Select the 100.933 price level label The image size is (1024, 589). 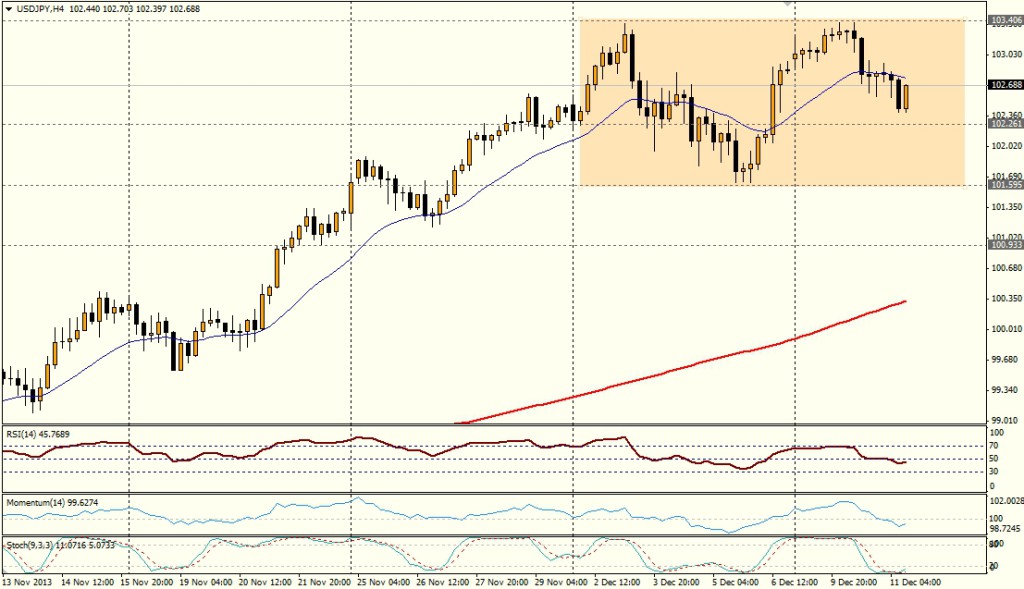coord(1004,245)
